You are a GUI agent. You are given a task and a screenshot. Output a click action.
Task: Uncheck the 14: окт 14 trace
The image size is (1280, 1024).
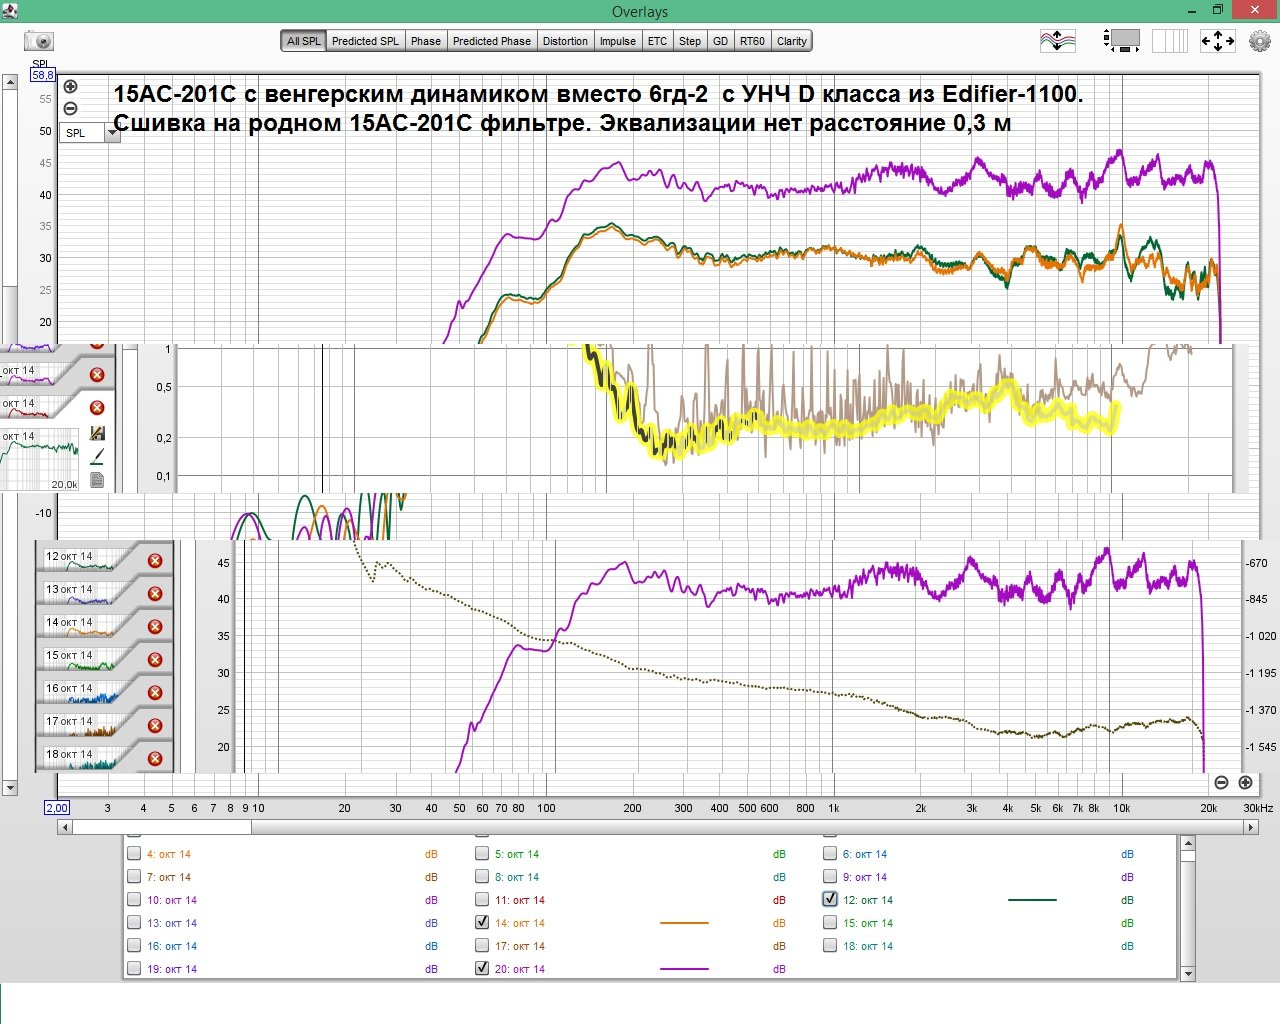[x=482, y=923]
